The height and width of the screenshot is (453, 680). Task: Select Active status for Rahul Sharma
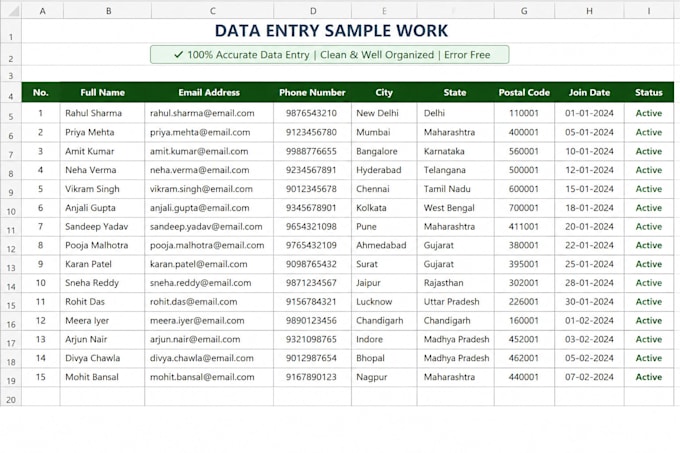pos(649,113)
